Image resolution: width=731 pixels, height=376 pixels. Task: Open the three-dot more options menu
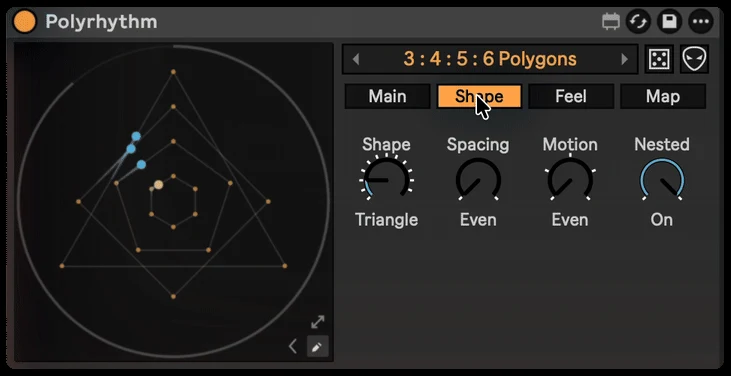pyautogui.click(x=701, y=22)
